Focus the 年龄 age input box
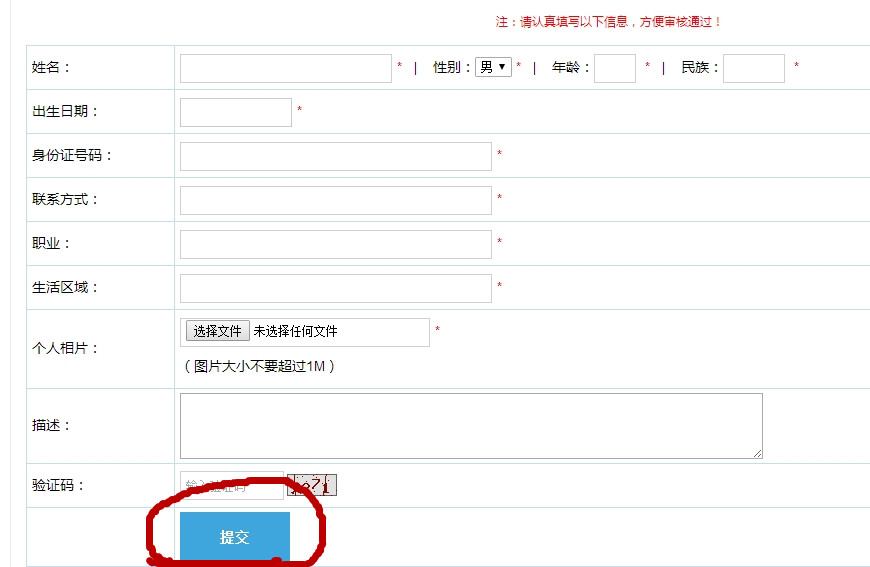 615,68
